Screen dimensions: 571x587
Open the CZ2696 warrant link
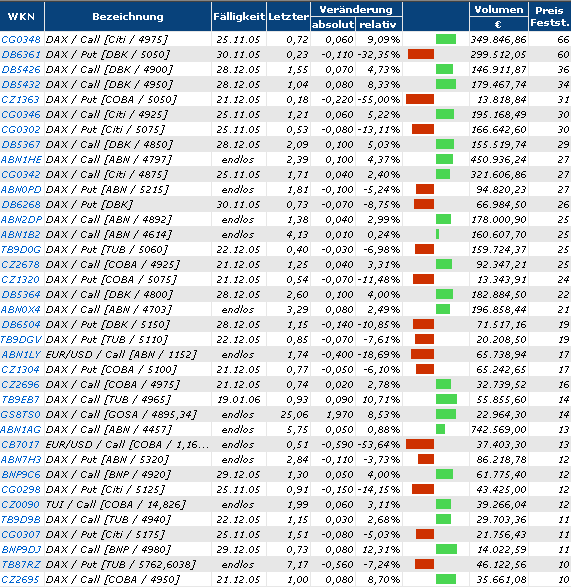21,384
